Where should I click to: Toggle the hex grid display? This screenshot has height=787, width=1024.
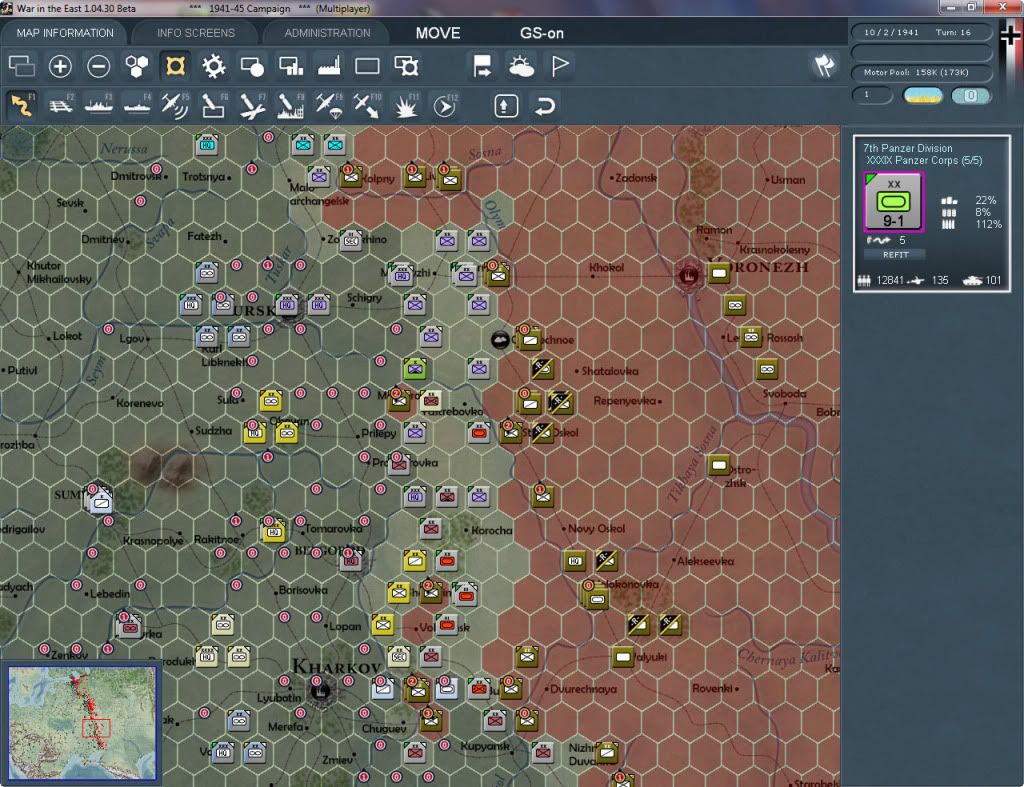tap(136, 66)
